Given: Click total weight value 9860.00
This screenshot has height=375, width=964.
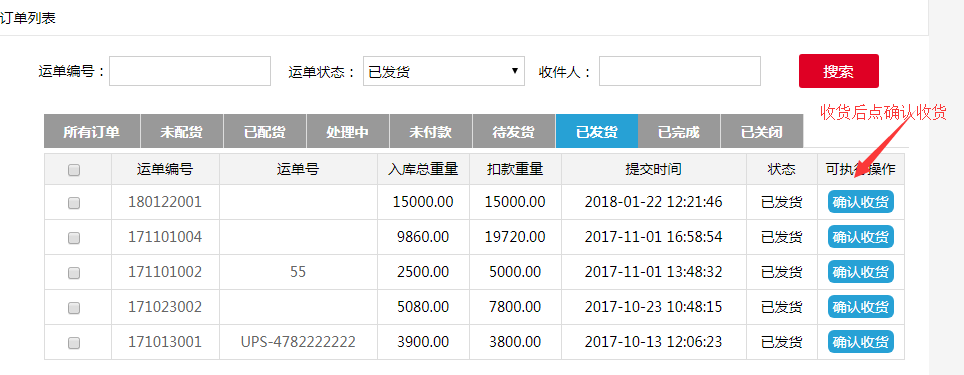Looking at the screenshot, I should click(423, 237).
